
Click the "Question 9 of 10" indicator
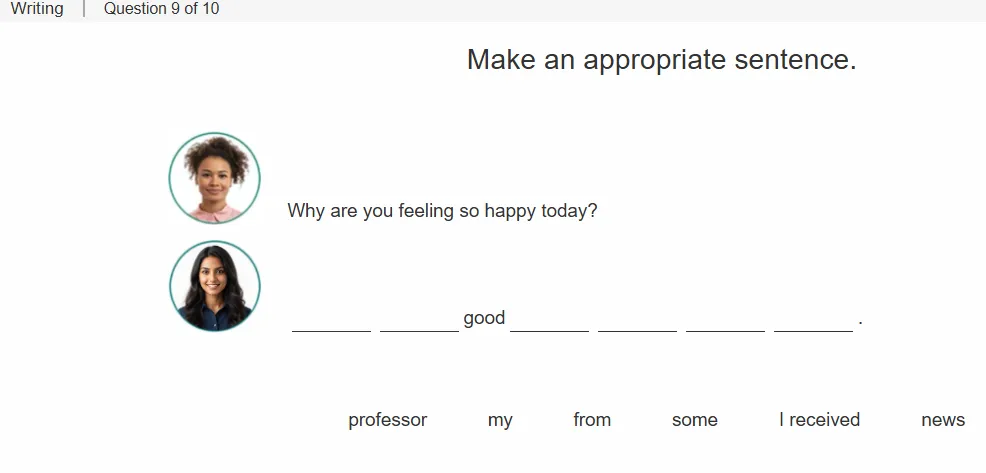tap(162, 9)
